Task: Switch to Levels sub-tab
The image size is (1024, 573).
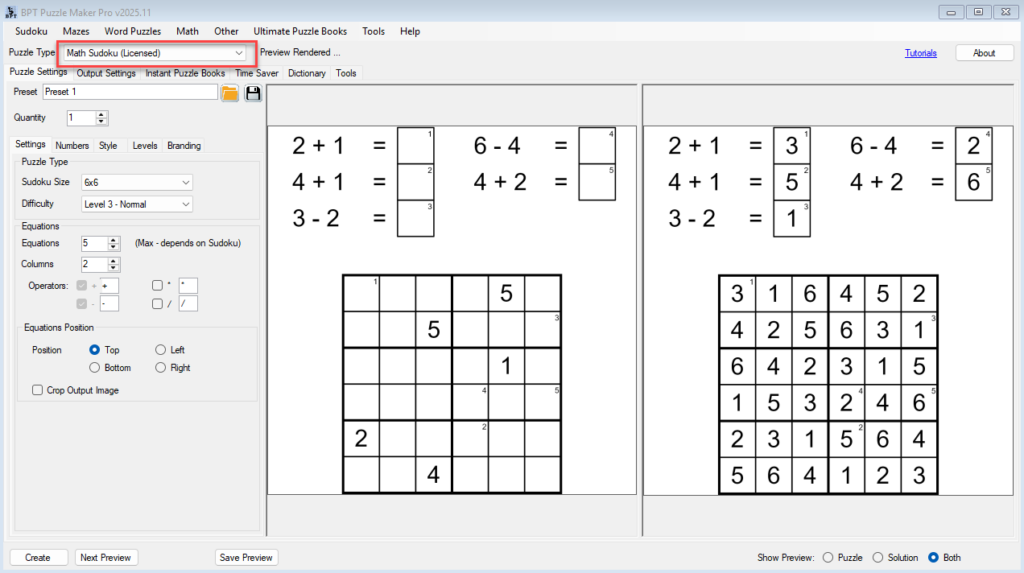Action: 145,146
